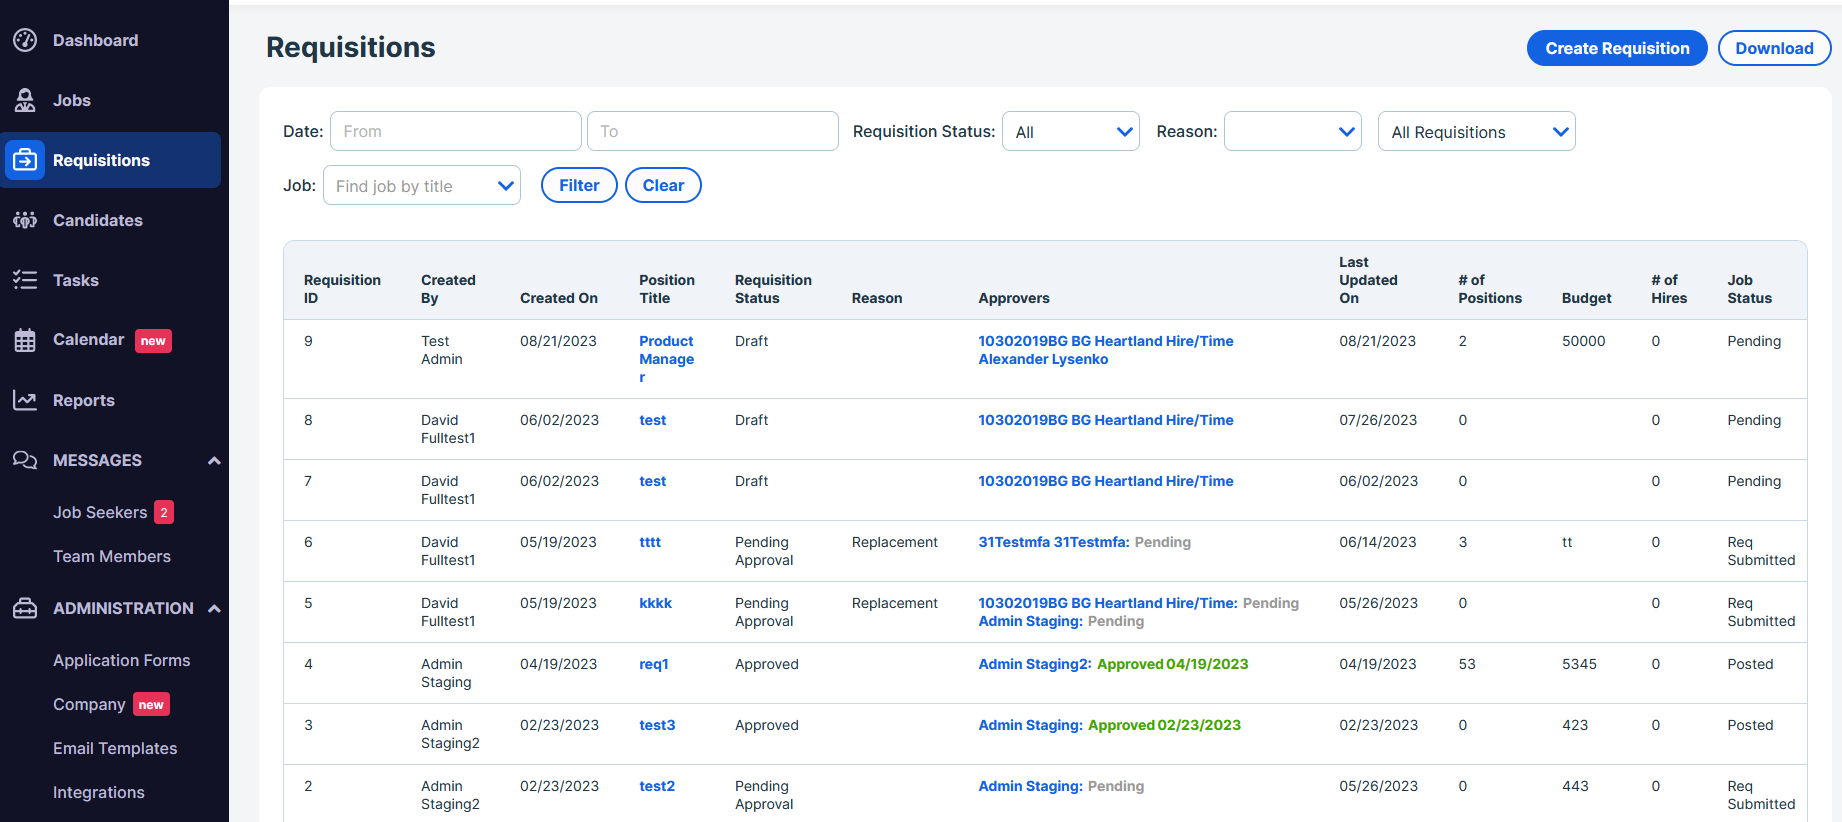Open Tasks menu item
The width and height of the screenshot is (1842, 822).
tap(76, 280)
